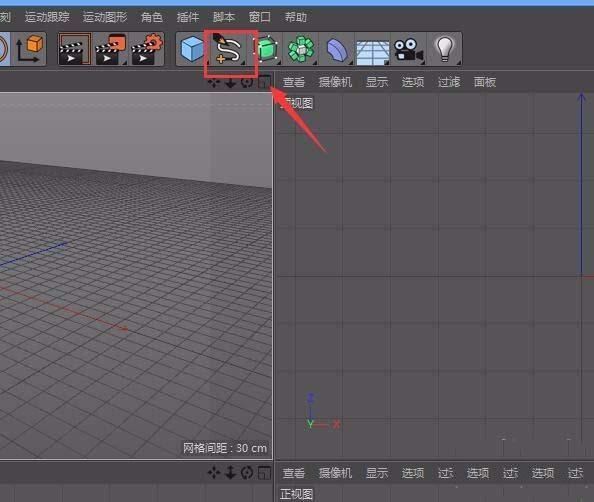594x502 pixels.
Task: Click lower-left view's zoom camera icon
Action: click(231, 472)
